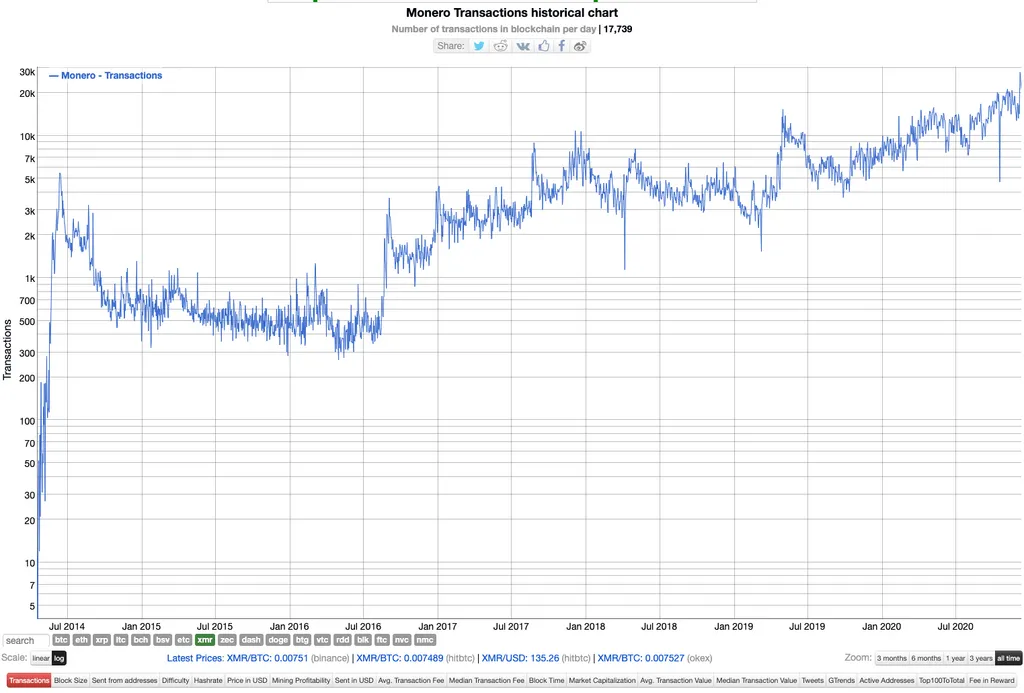
Task: Switch scale to linear
Action: click(x=40, y=659)
